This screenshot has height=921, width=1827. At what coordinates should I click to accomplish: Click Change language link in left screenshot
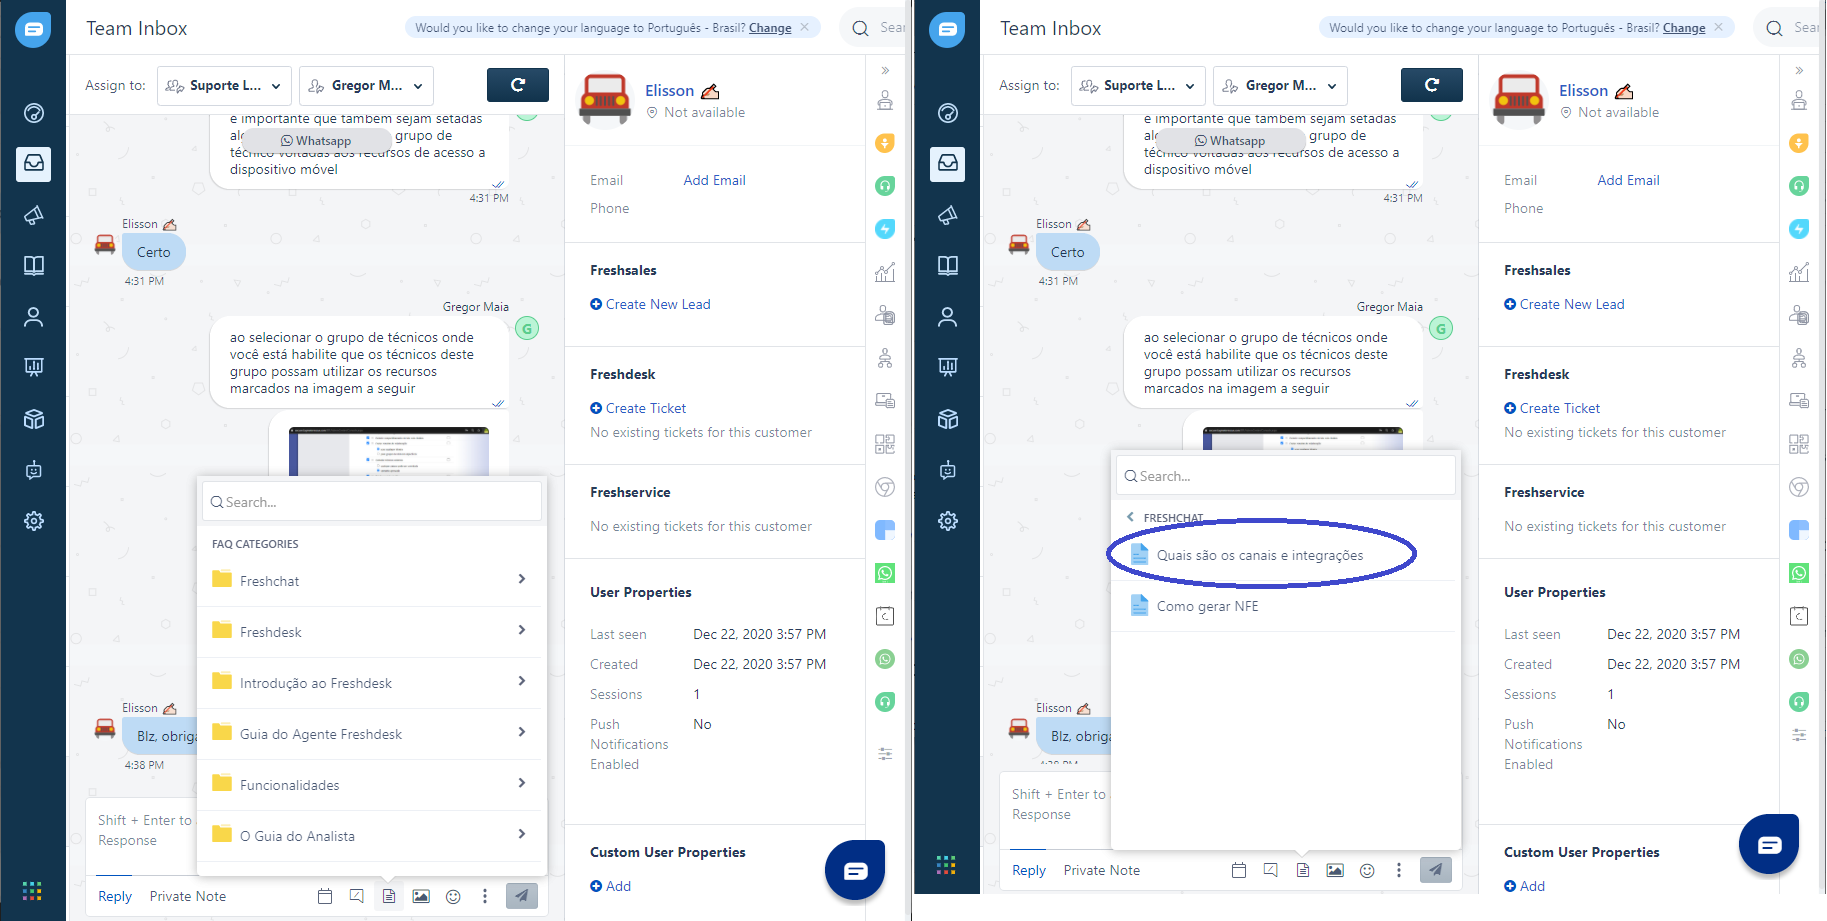pyautogui.click(x=770, y=28)
